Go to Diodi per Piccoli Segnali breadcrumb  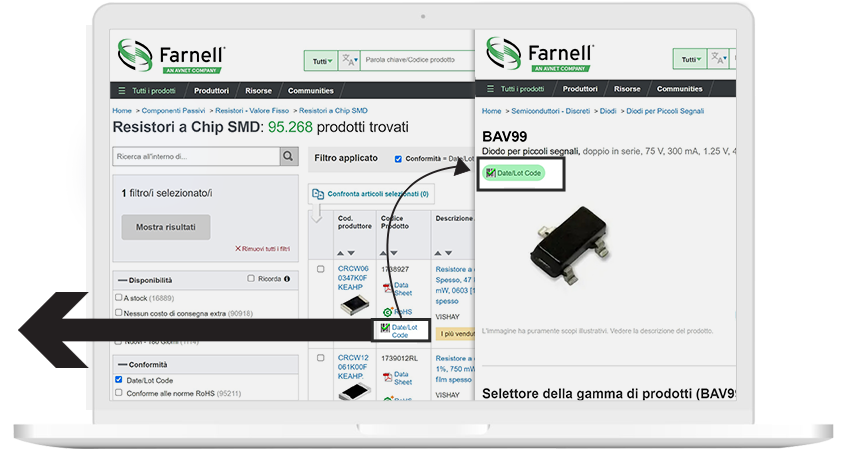click(665, 111)
